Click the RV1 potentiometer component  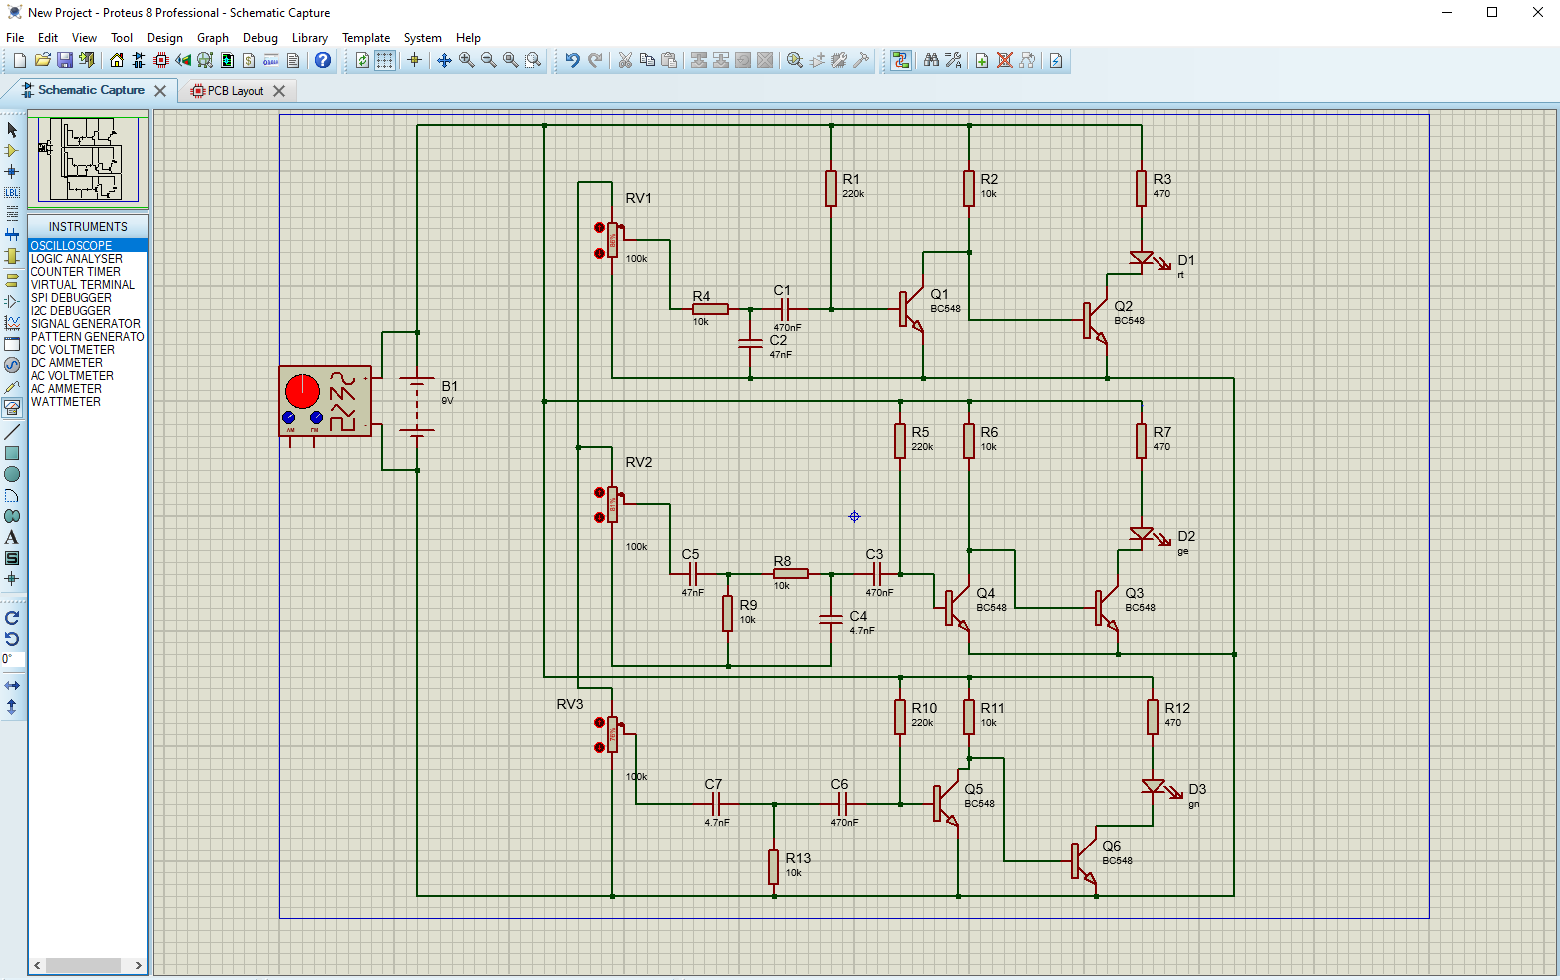click(612, 240)
